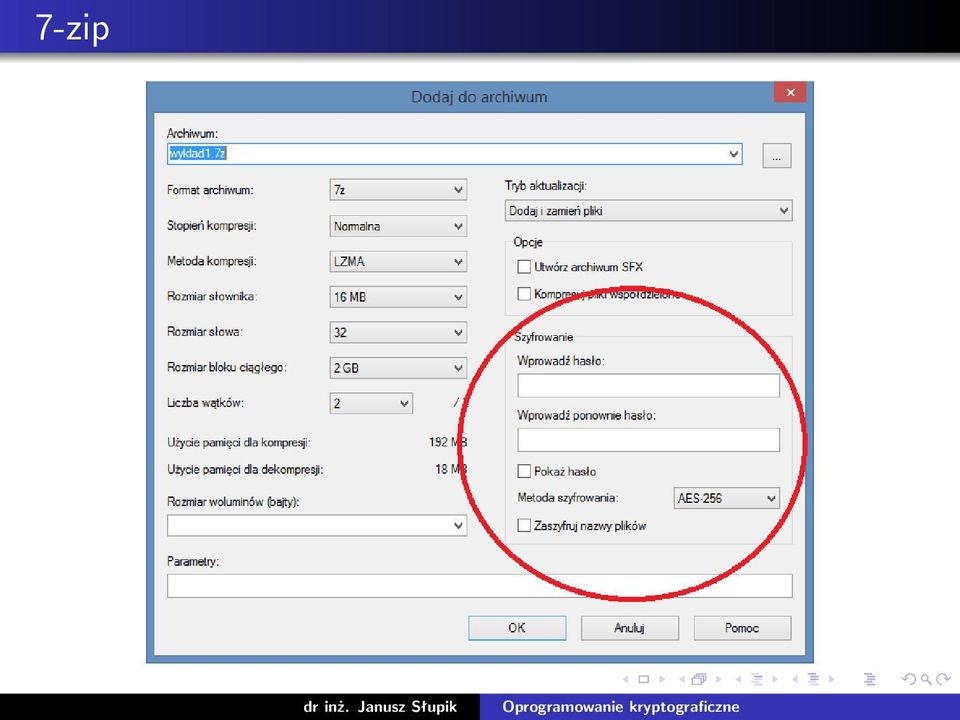
Task: Go to previous slide using Beamer left arrow
Action: pos(626,679)
